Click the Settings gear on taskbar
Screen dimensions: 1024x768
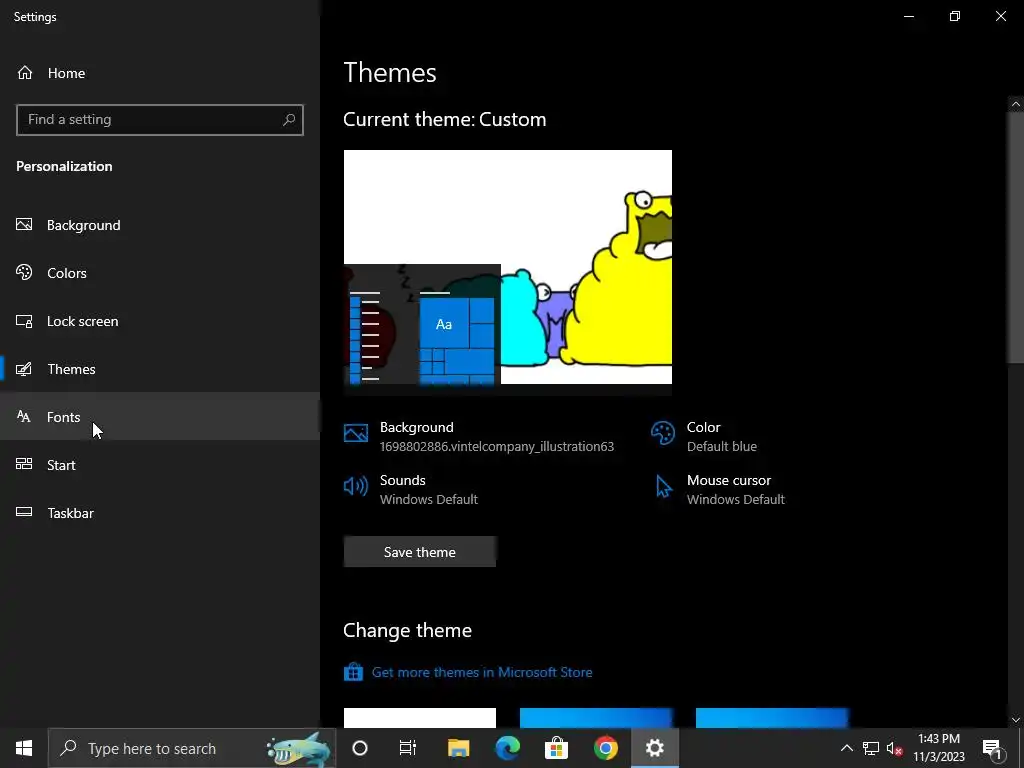[655, 748]
